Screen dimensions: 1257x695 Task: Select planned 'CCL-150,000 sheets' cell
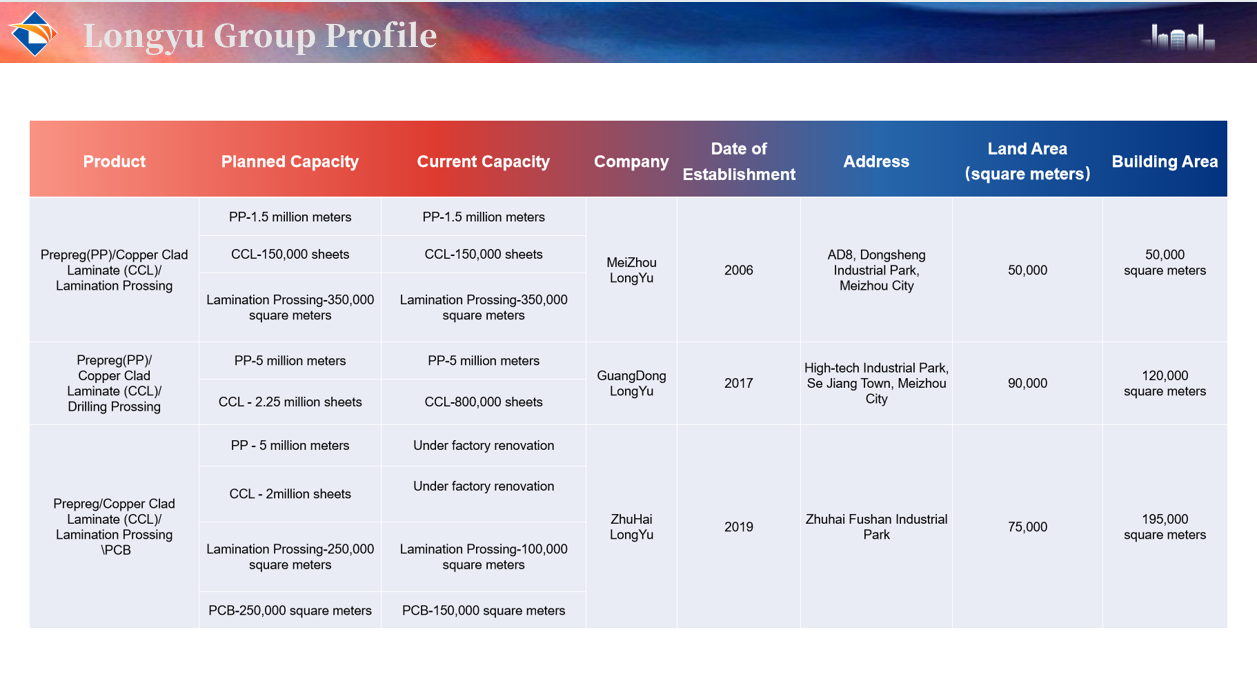coord(290,254)
